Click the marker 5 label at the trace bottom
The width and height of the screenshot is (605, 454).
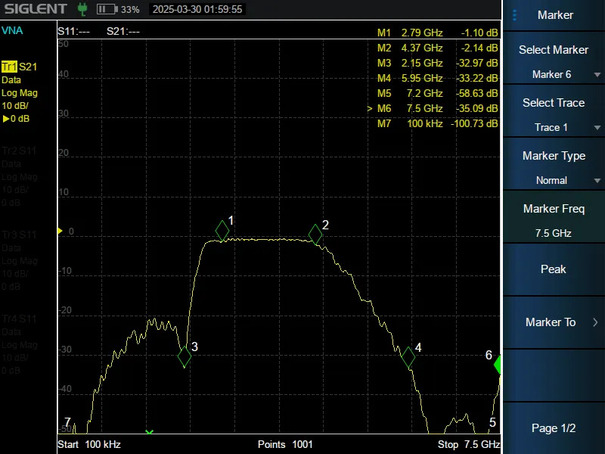tap(492, 422)
